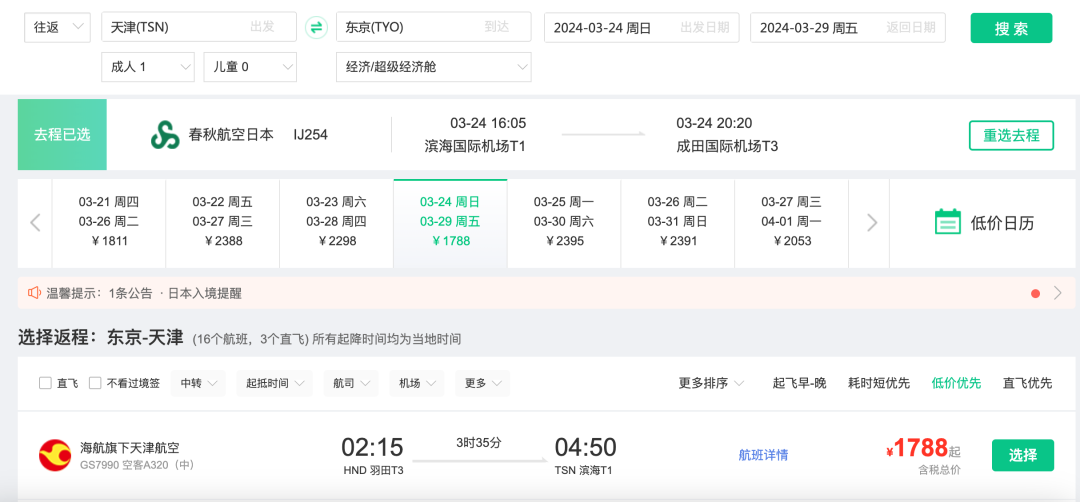Screen dimensions: 1080x502
Task: Open the 起抵时间 filter dropdown
Action: (x=274, y=383)
